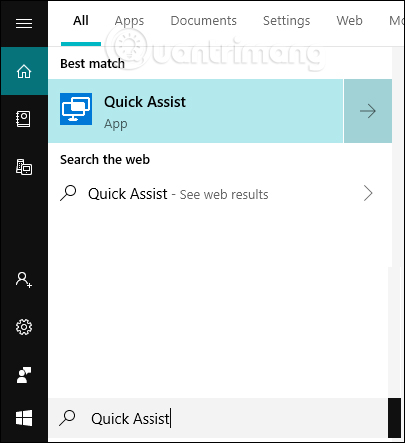Switch to the All tab
The width and height of the screenshot is (405, 443).
pos(81,21)
